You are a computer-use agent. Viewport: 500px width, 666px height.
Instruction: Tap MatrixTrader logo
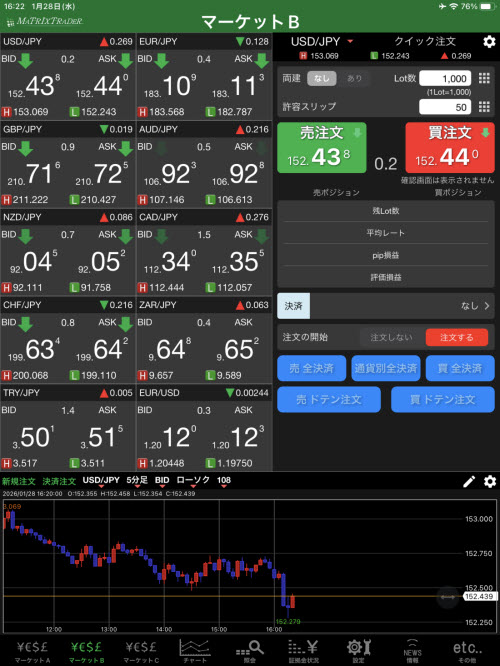click(45, 21)
